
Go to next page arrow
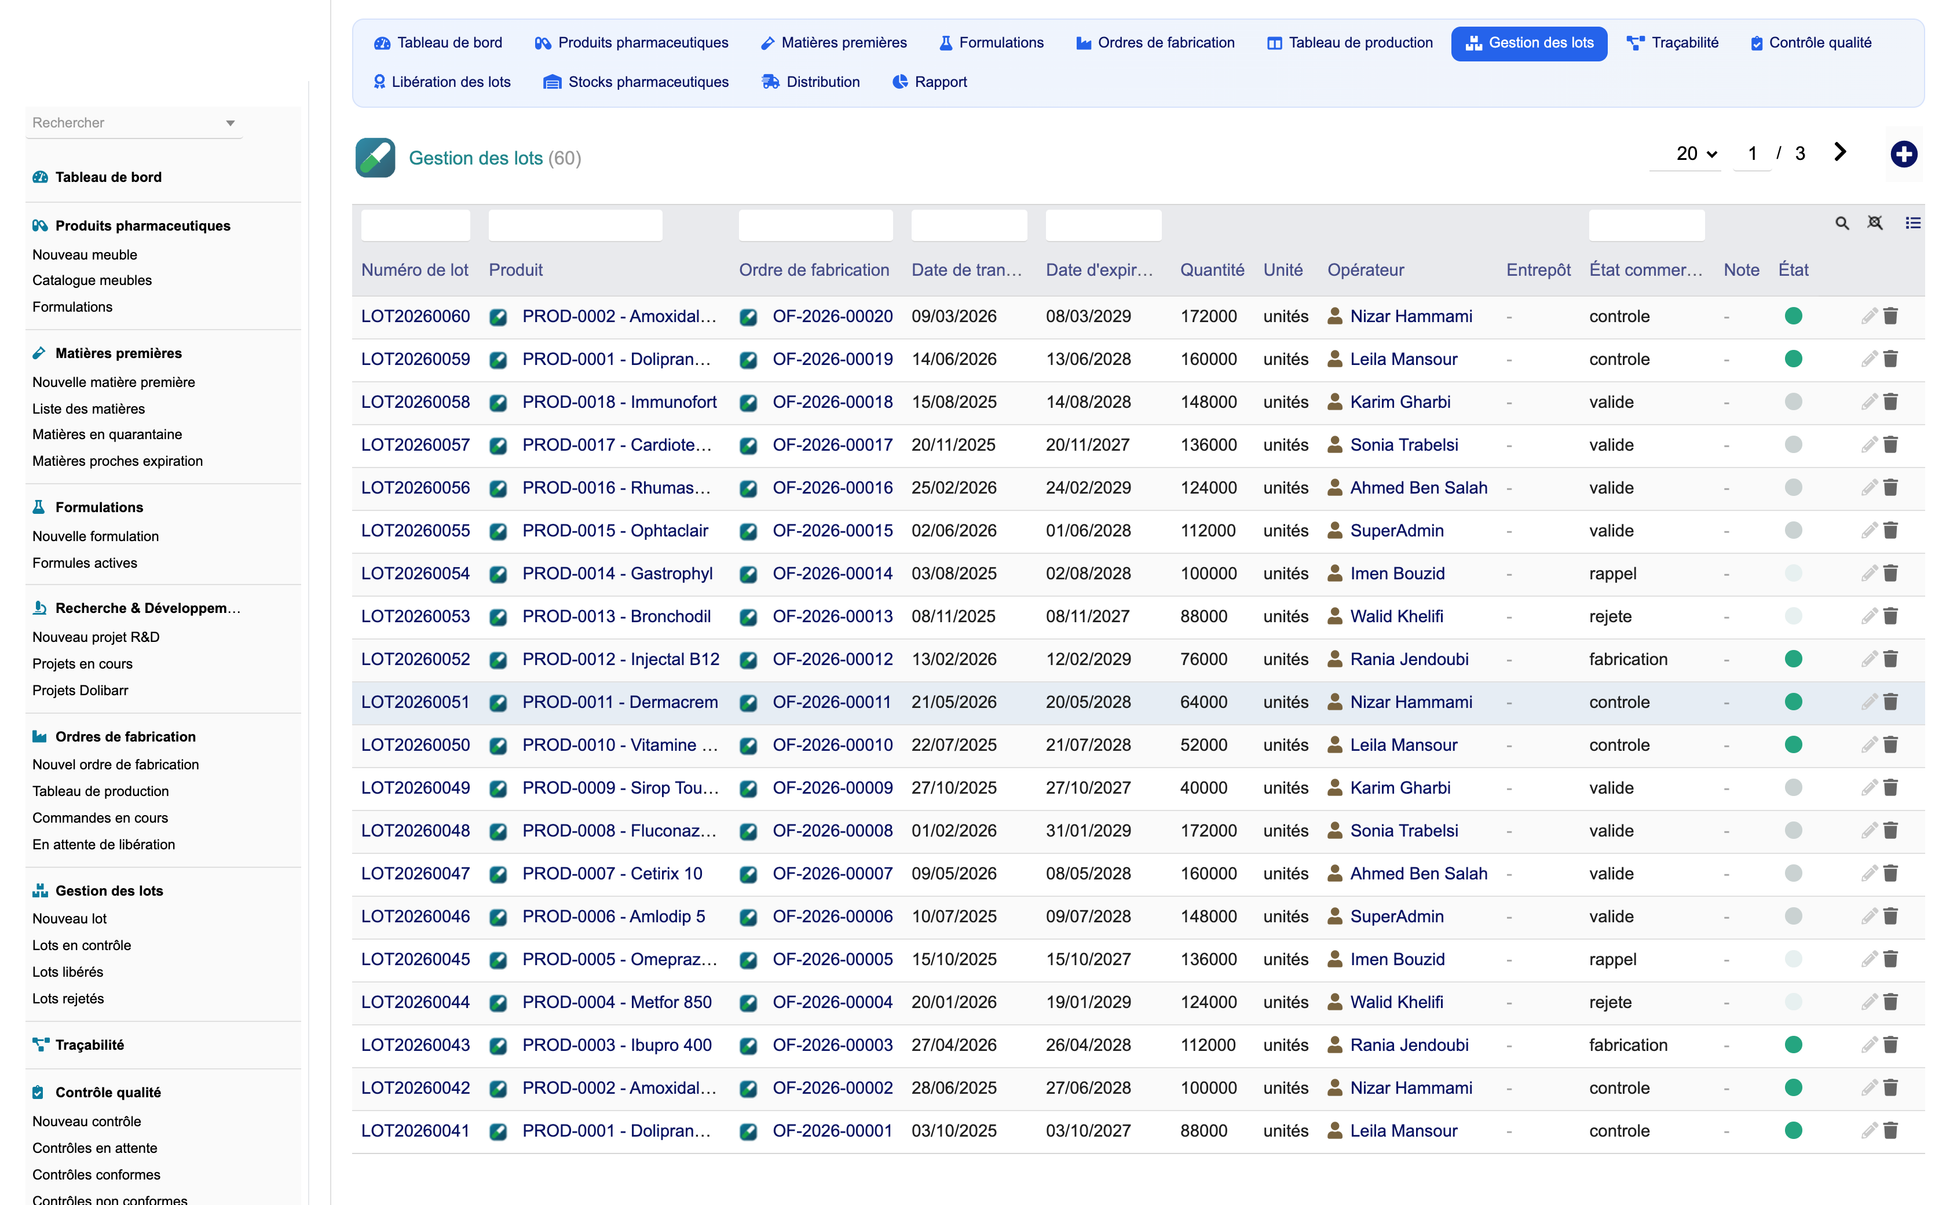[x=1840, y=152]
